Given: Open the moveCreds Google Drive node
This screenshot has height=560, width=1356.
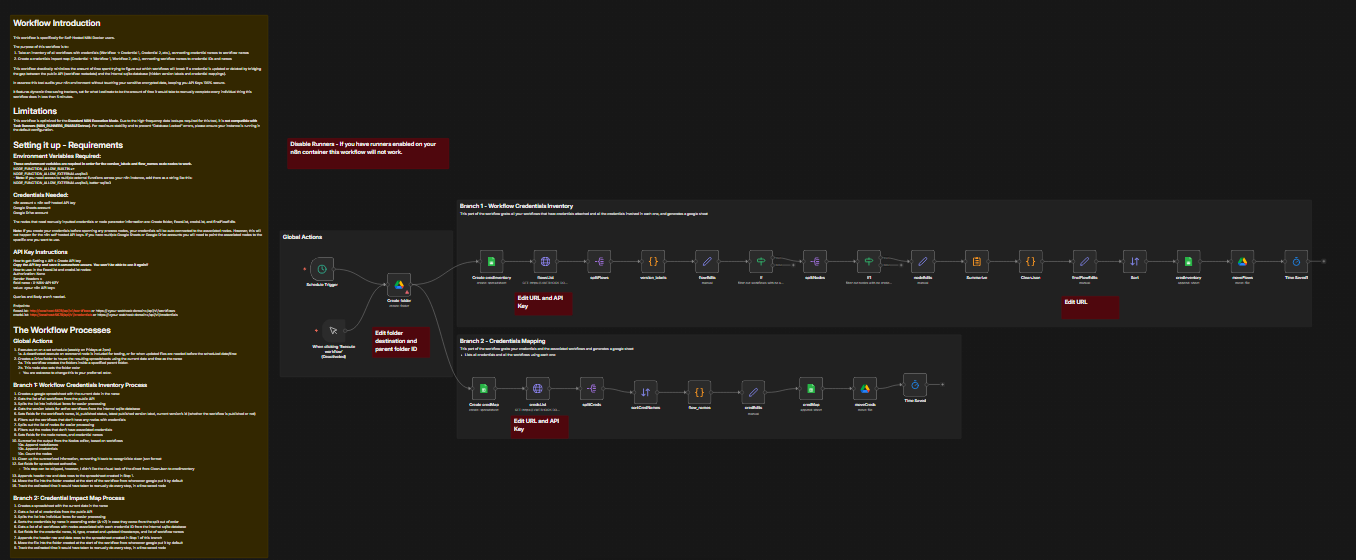Looking at the screenshot, I should click(865, 388).
